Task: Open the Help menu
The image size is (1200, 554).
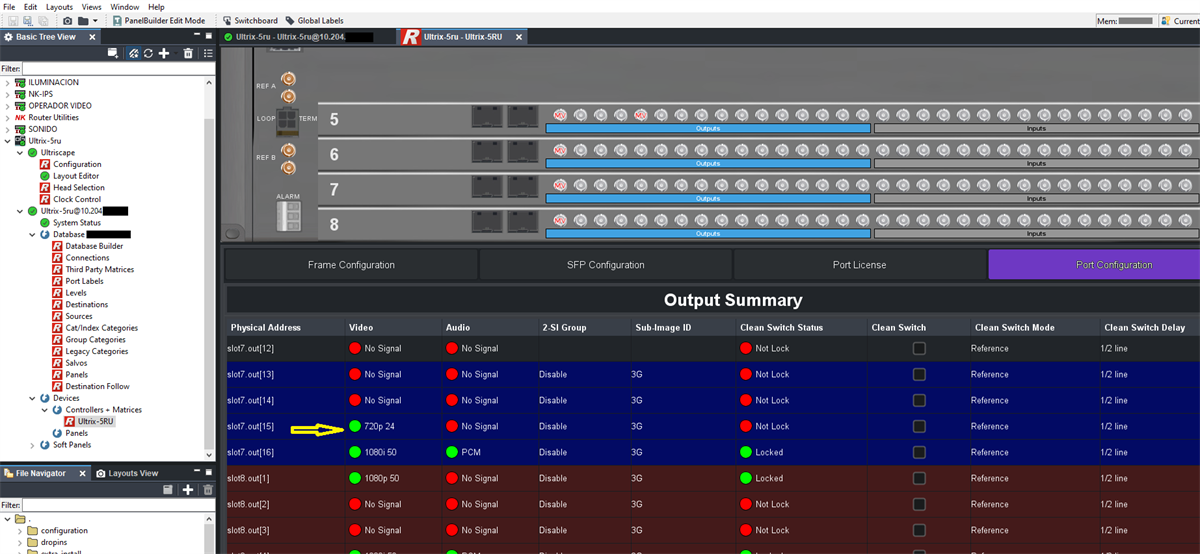Action: [x=156, y=6]
